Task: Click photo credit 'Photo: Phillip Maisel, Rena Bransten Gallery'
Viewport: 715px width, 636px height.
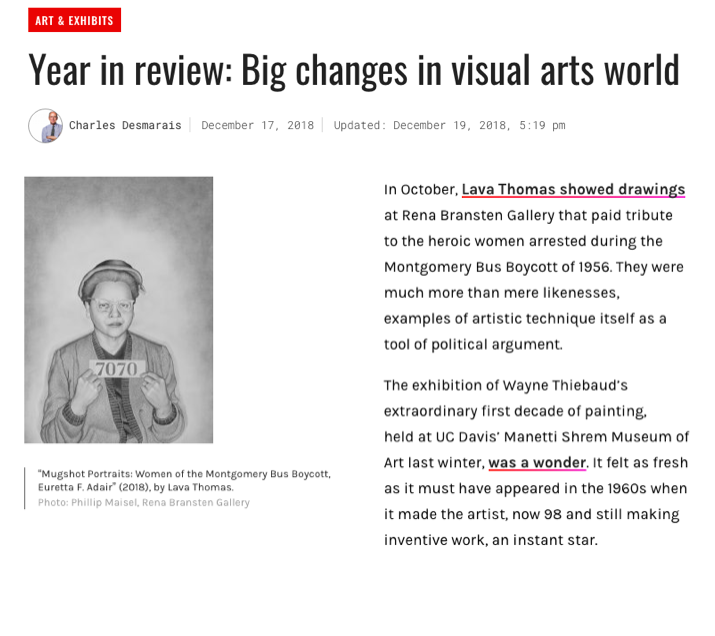Action: (144, 502)
